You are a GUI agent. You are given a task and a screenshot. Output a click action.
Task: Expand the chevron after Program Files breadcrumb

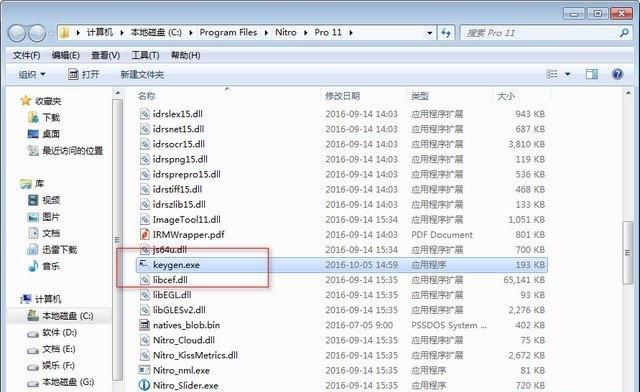266,33
